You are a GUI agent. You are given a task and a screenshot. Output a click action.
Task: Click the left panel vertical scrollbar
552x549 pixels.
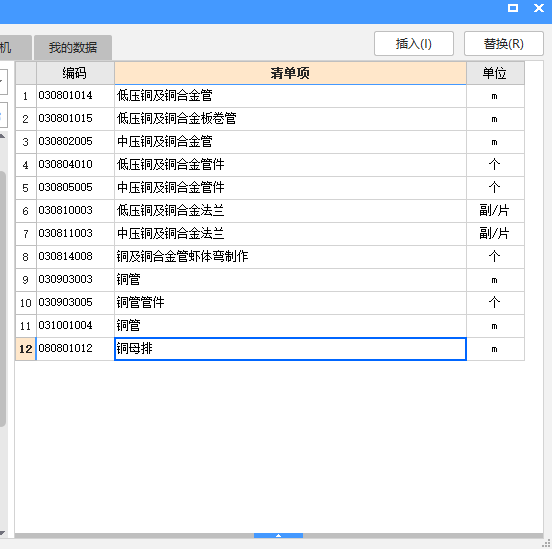click(x=2, y=299)
